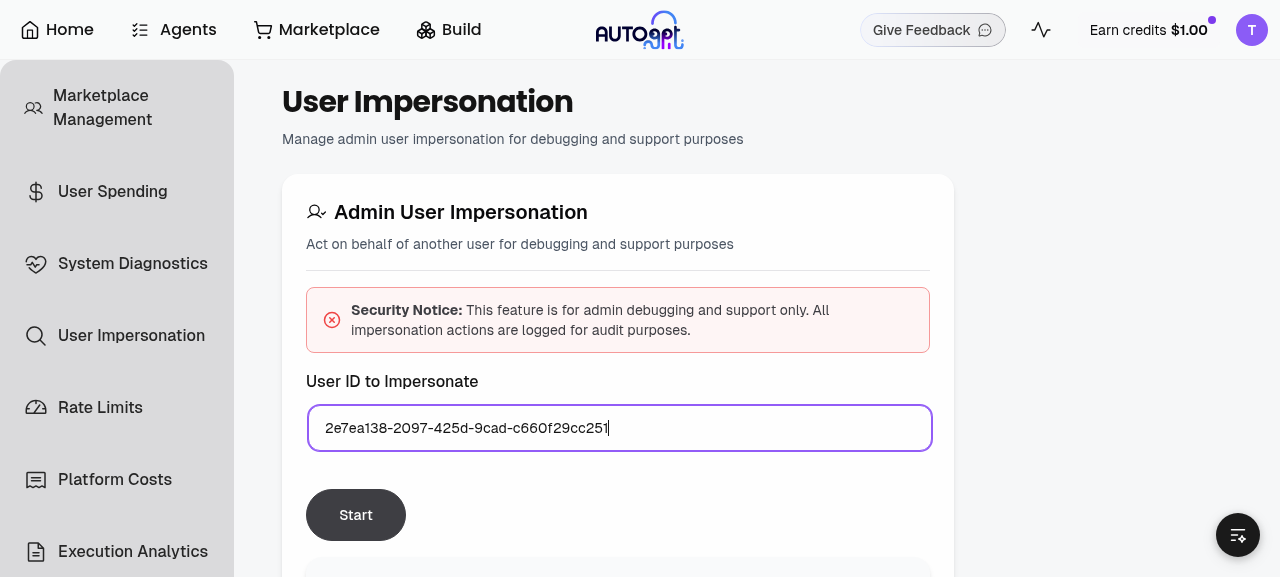Click the Platform Costs receipt icon
The height and width of the screenshot is (577, 1280).
[36, 480]
